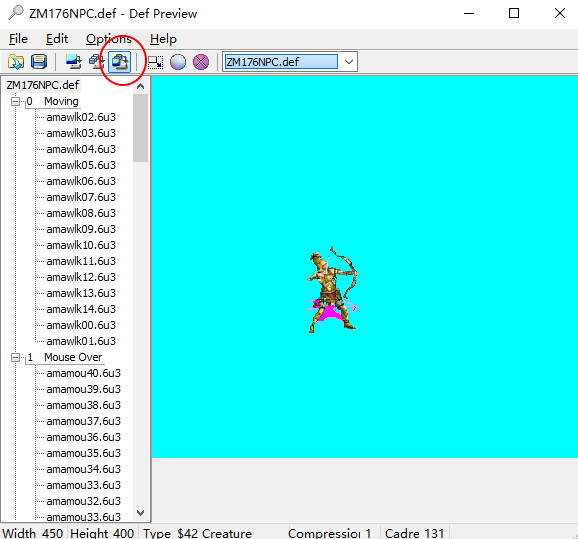Click the Compression 1 status bar entry
Image resolution: width=578 pixels, height=539 pixels.
click(330, 533)
